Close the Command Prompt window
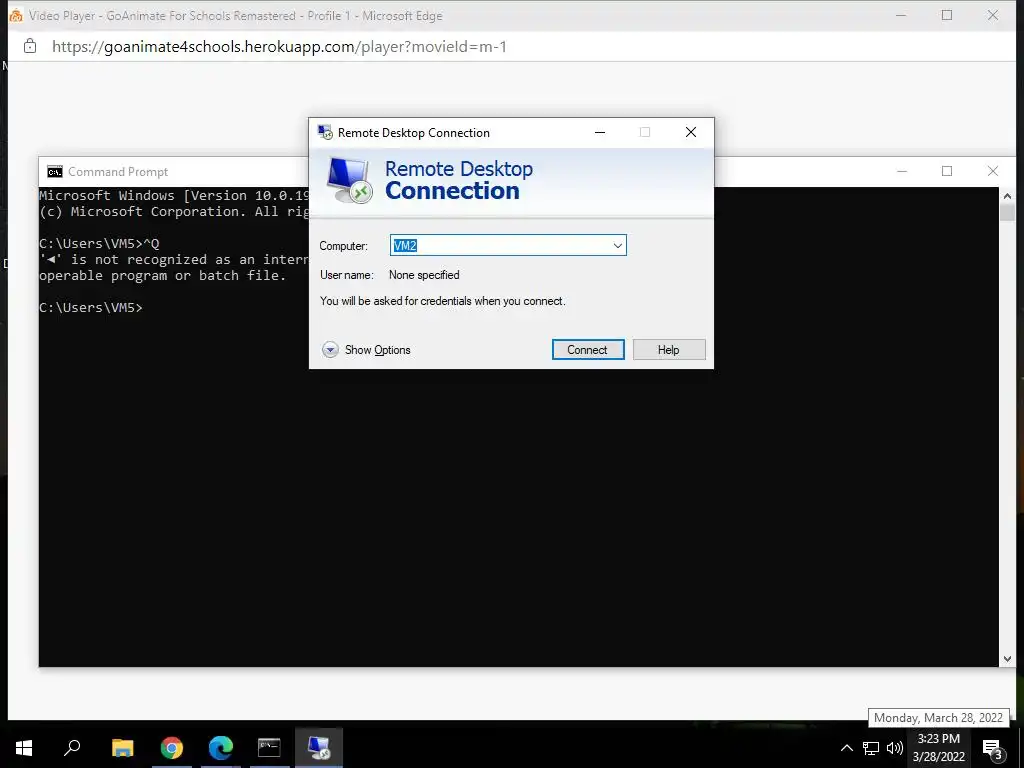1024x768 pixels. pyautogui.click(x=993, y=171)
